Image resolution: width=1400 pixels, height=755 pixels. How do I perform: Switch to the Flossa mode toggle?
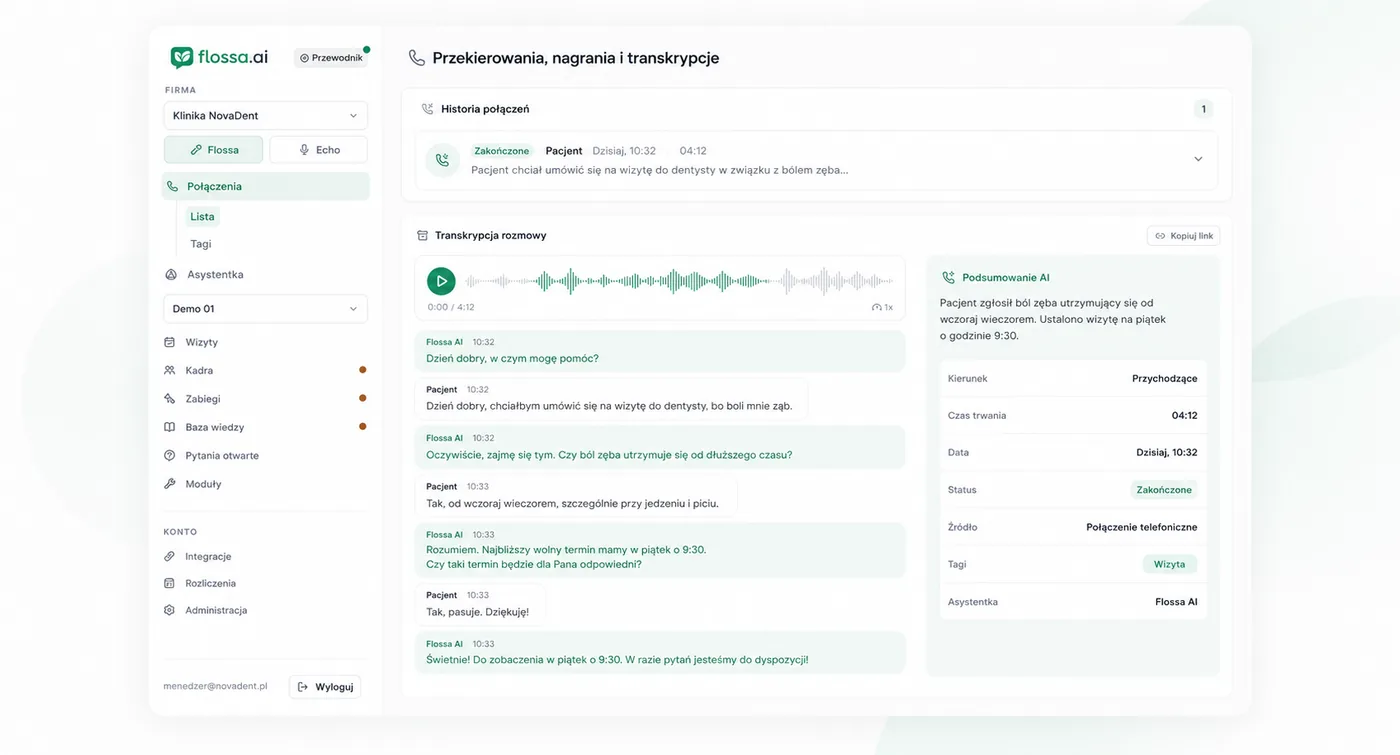pyautogui.click(x=214, y=150)
